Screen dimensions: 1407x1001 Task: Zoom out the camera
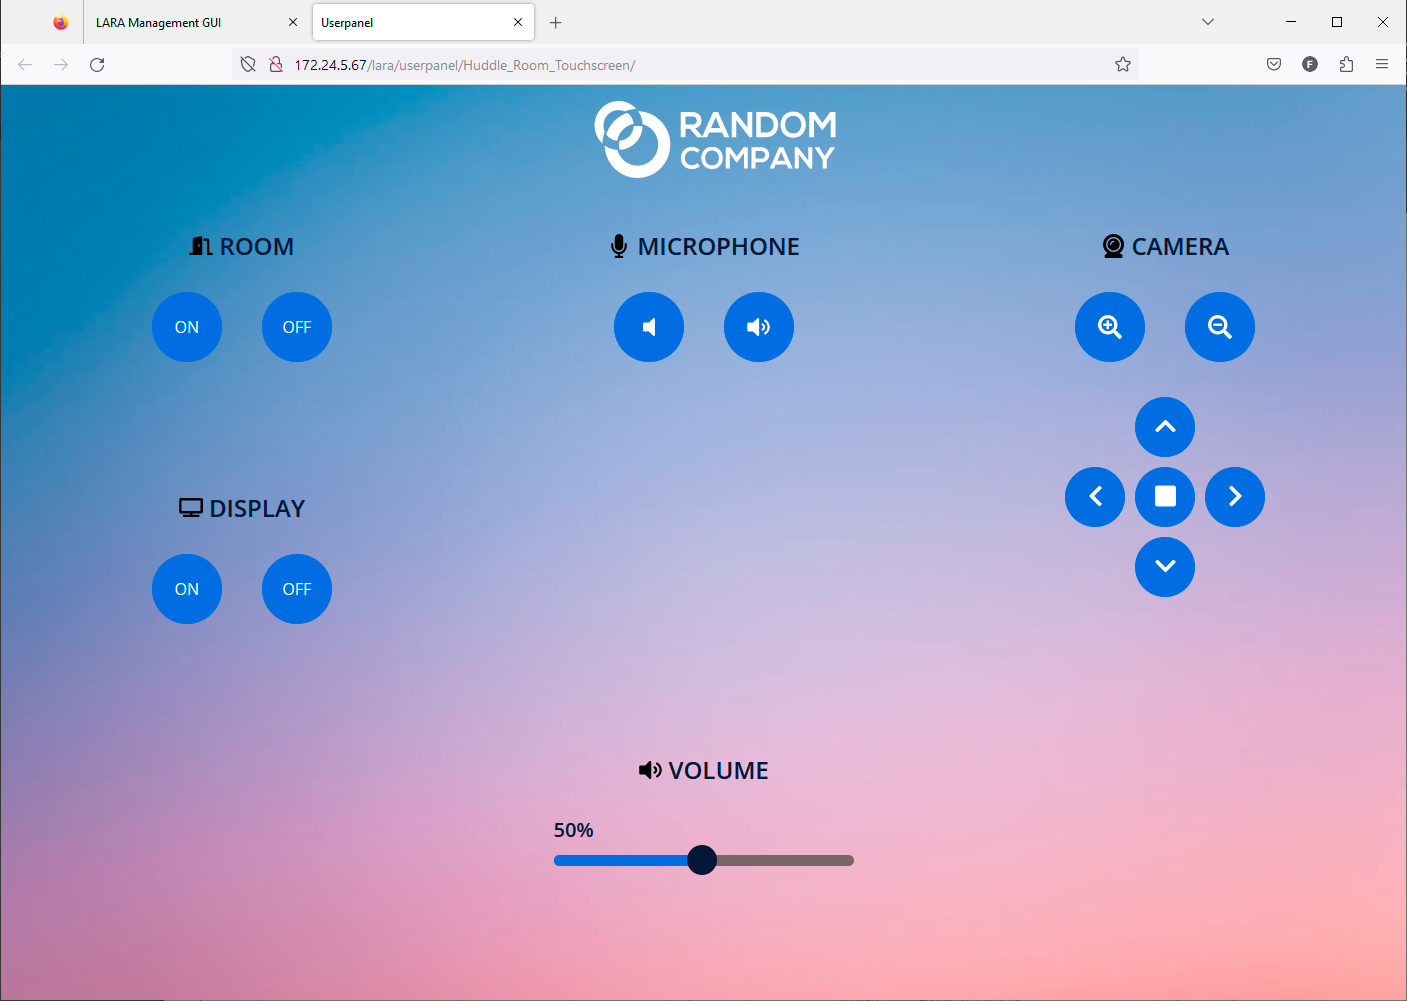(1220, 327)
